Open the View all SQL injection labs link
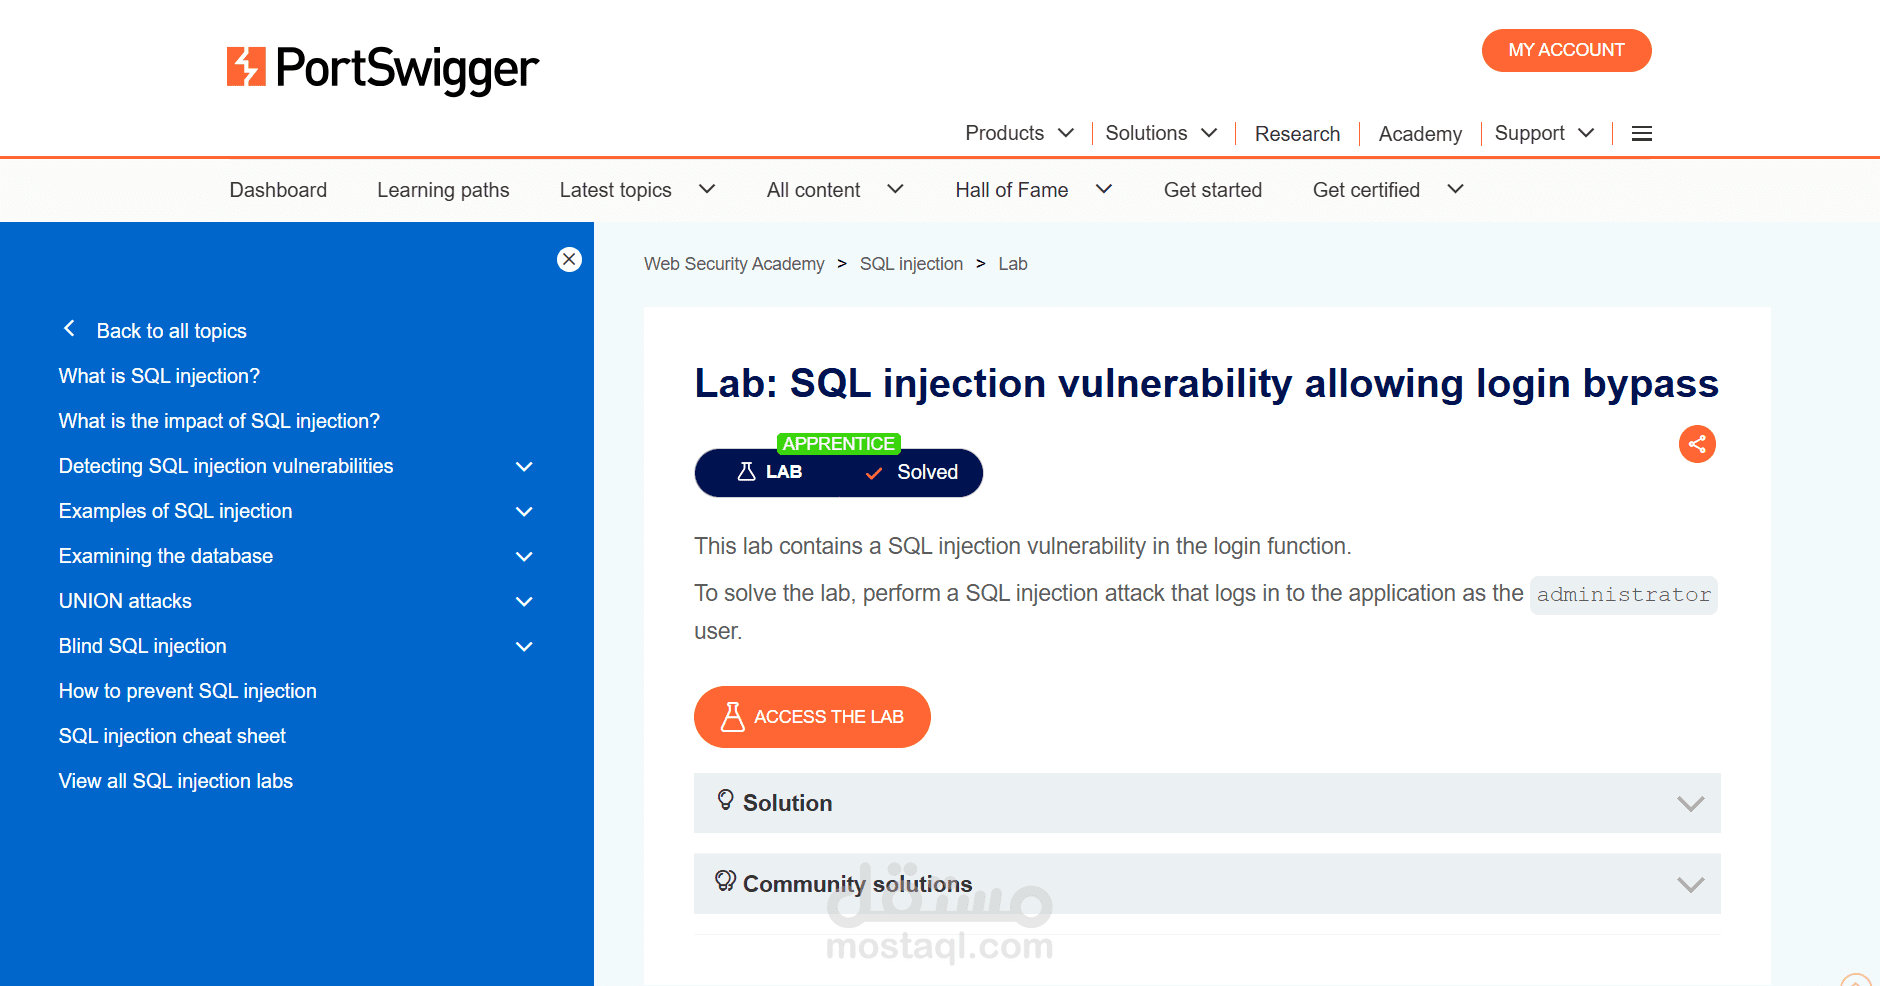The width and height of the screenshot is (1880, 986). click(x=176, y=780)
